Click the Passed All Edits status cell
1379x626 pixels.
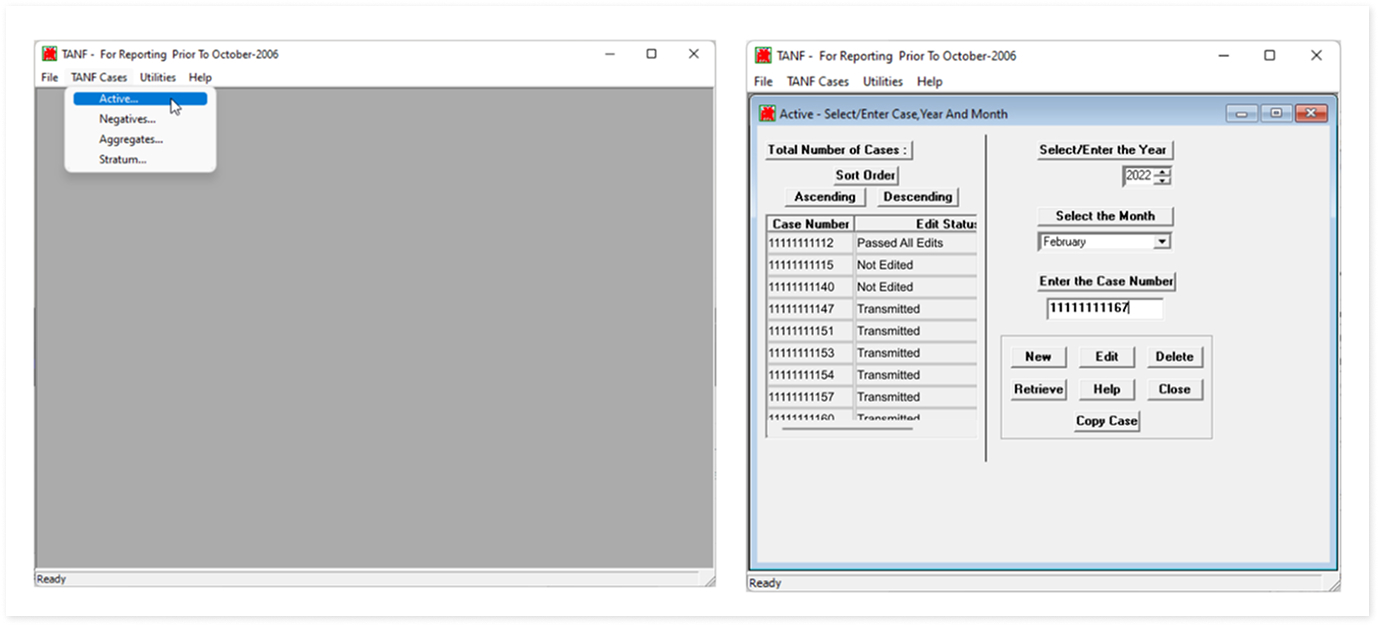[x=916, y=243]
